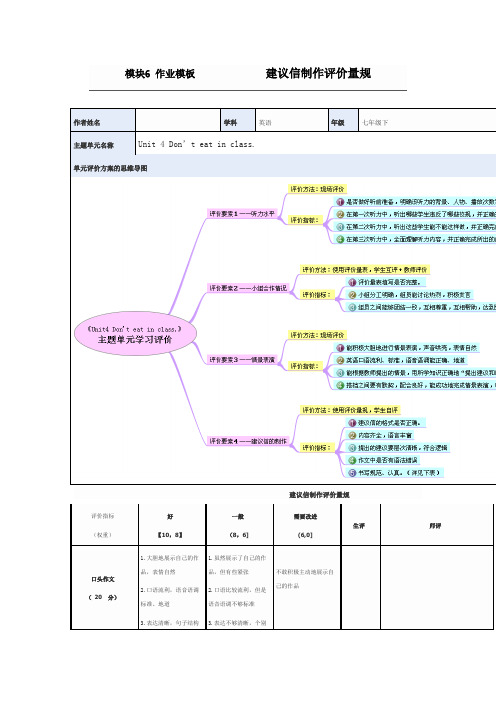Click the number 2 icon beside '小组分工明确'

[352, 295]
